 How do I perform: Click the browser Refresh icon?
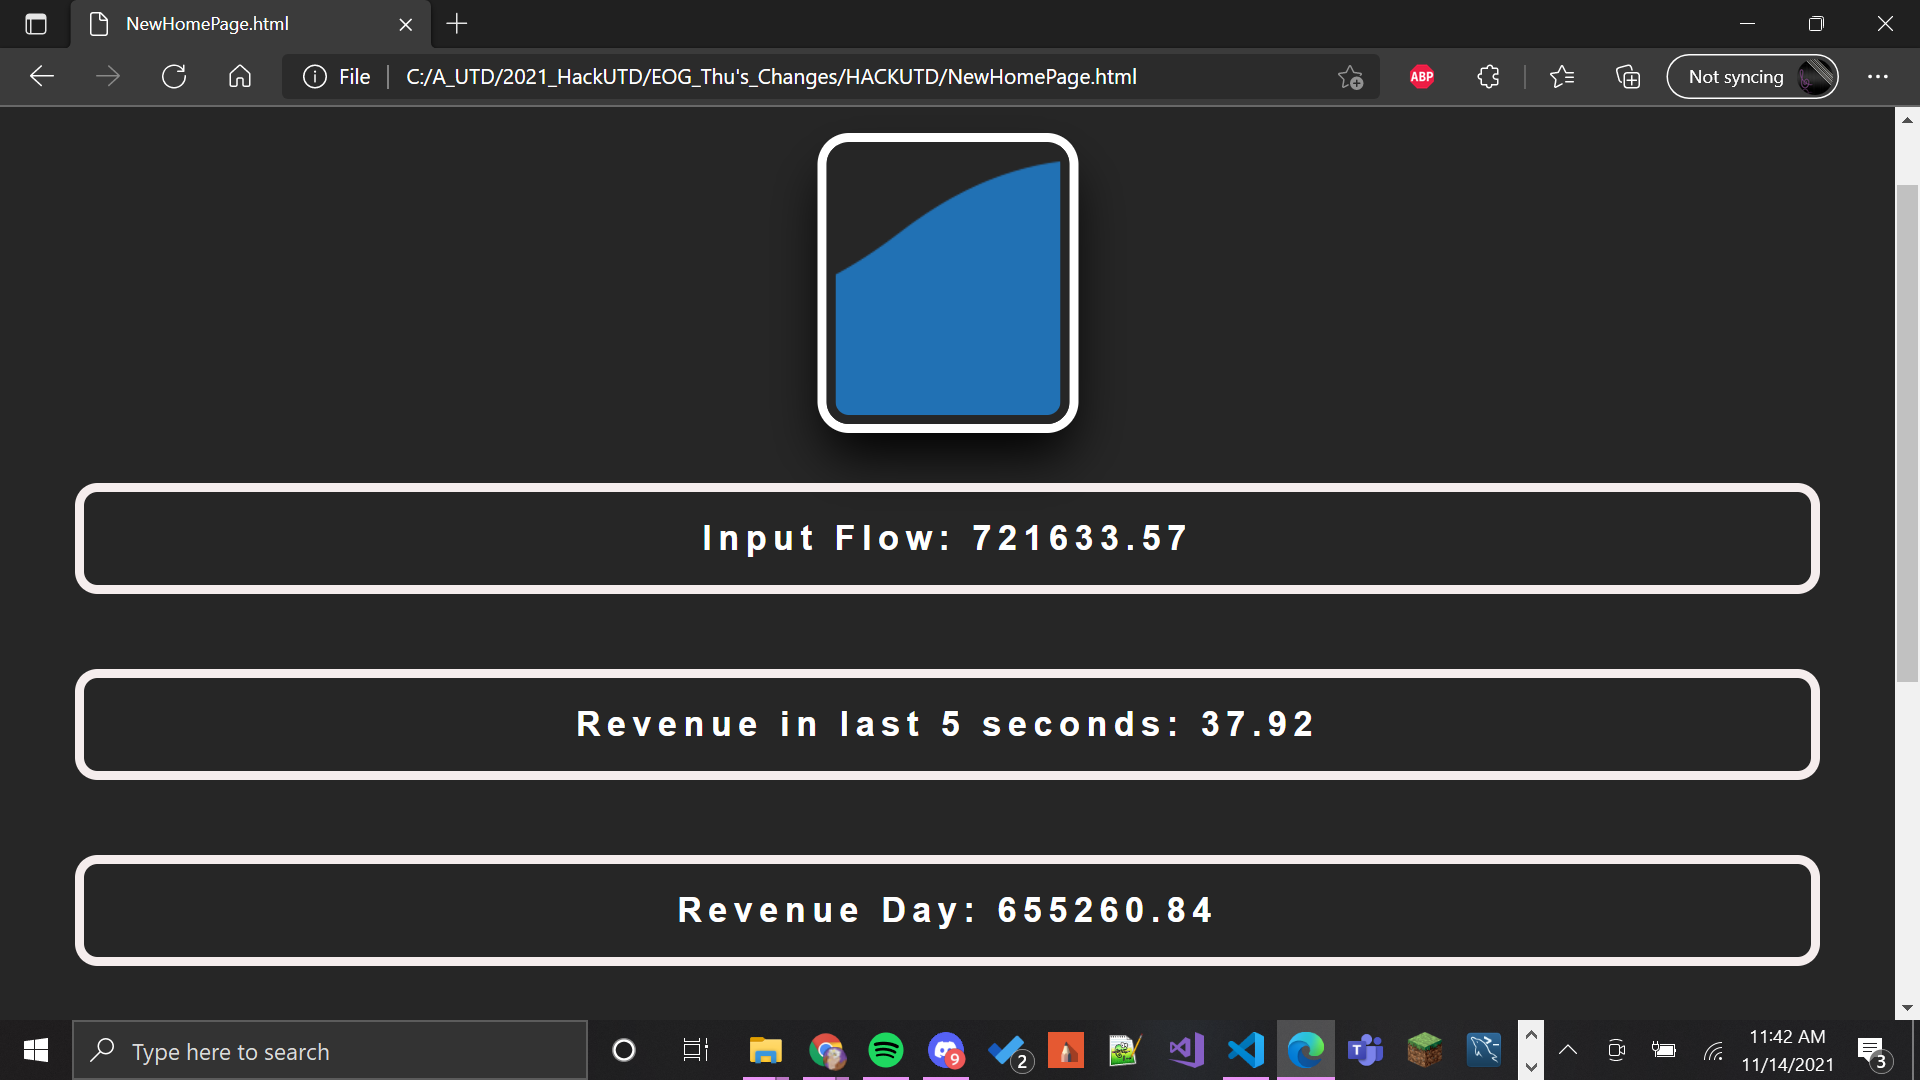click(x=174, y=77)
